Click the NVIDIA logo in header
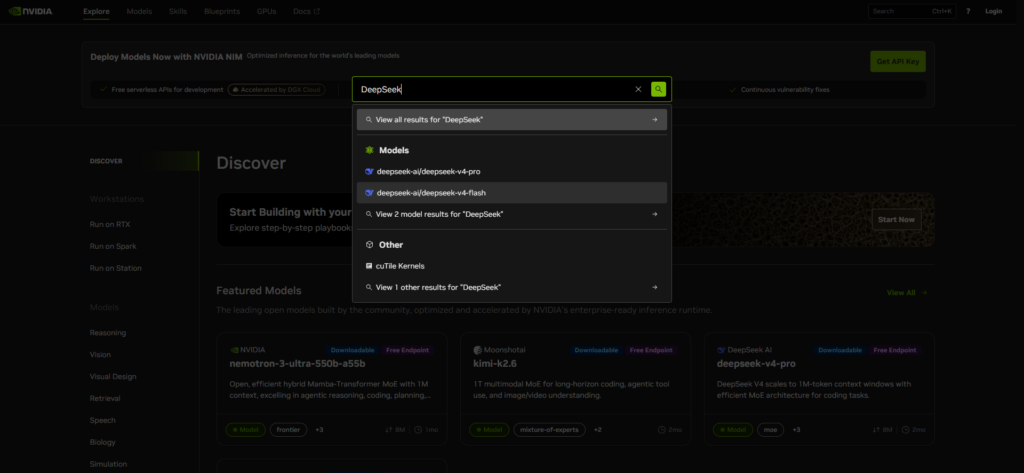The image size is (1024, 473). click(30, 11)
